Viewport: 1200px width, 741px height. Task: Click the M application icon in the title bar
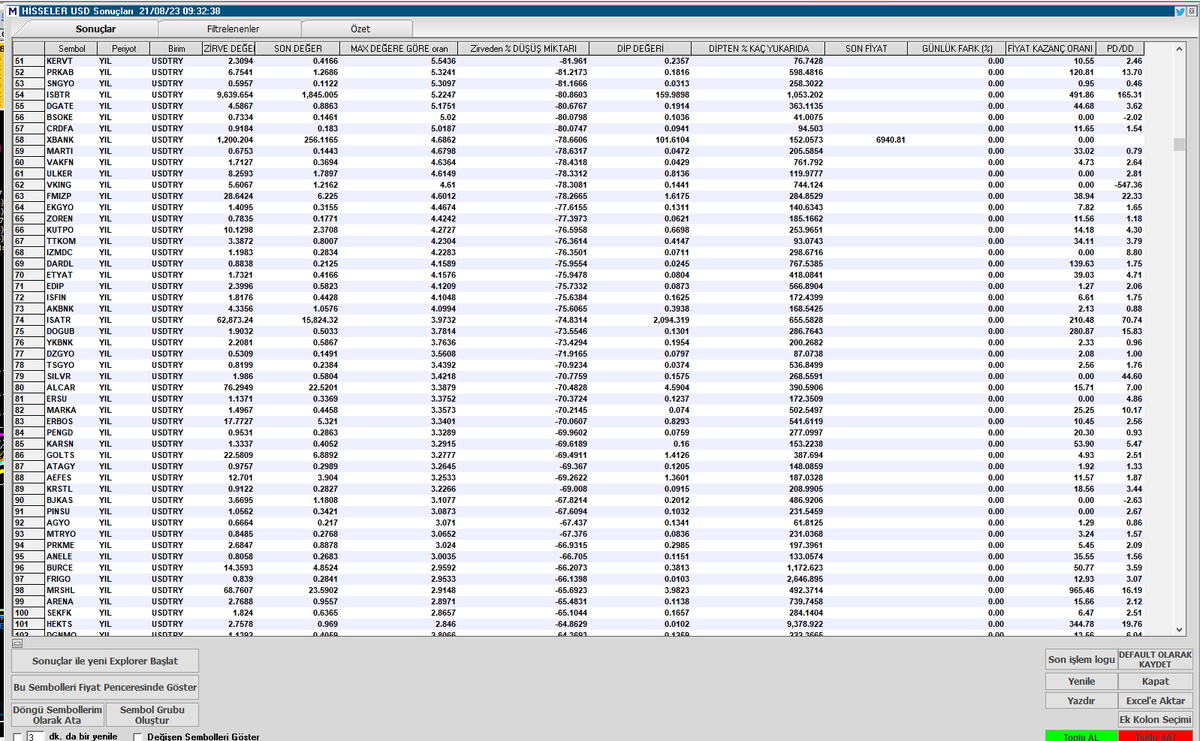click(11, 10)
